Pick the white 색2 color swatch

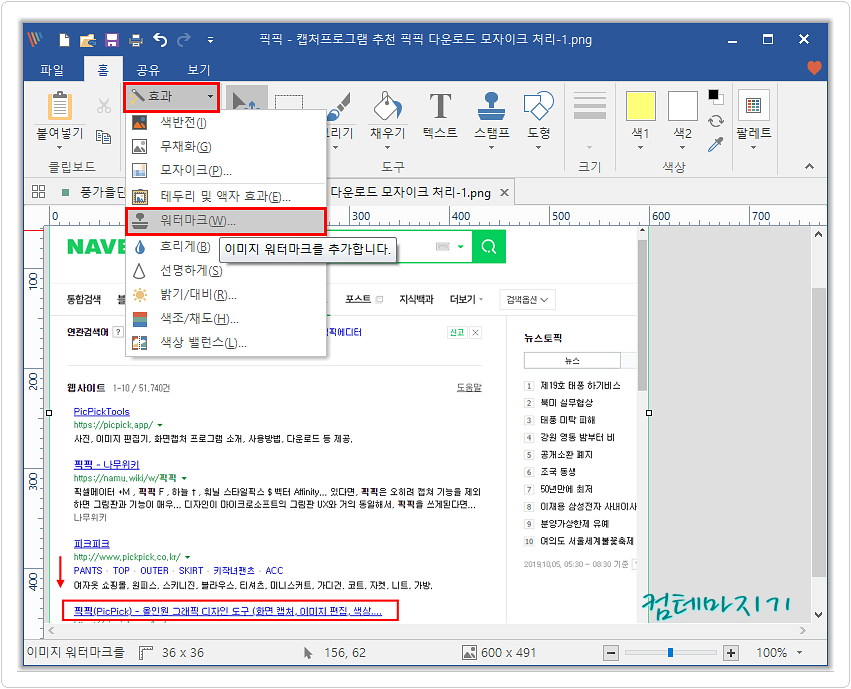pyautogui.click(x=682, y=106)
